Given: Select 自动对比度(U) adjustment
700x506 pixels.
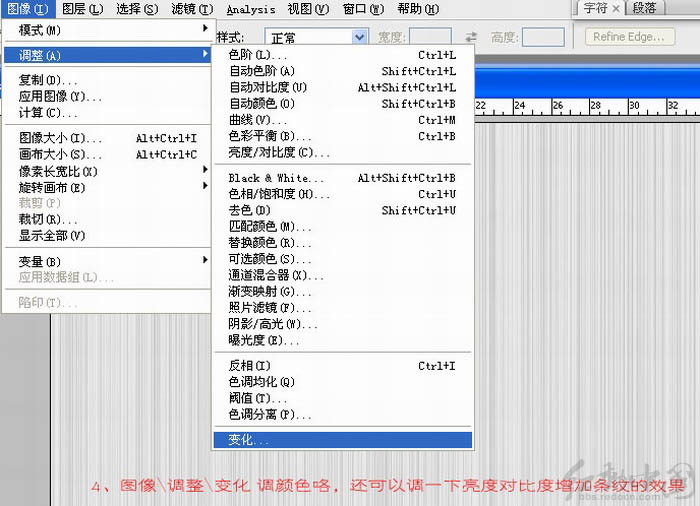Looking at the screenshot, I should 343,88.
